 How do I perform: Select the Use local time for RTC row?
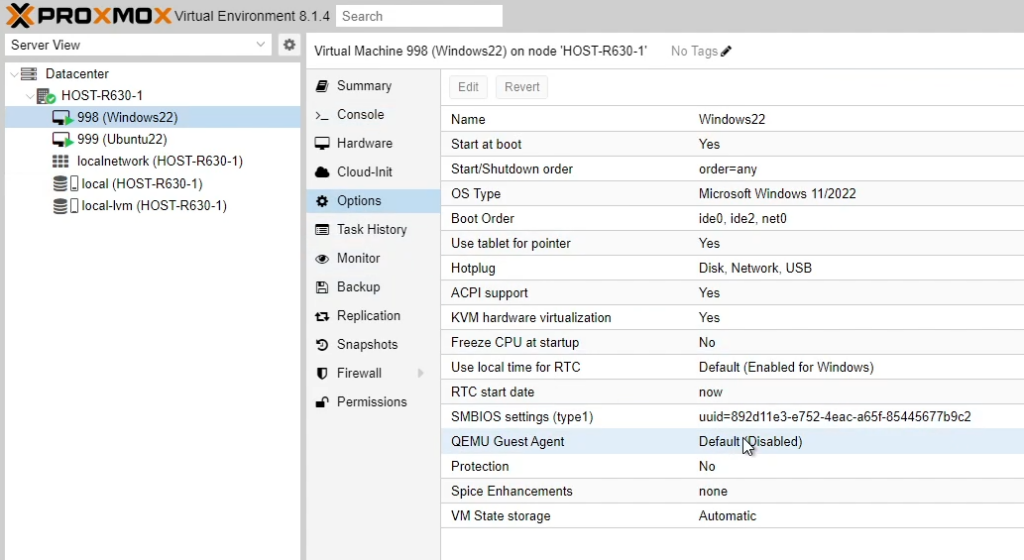pyautogui.click(x=733, y=367)
